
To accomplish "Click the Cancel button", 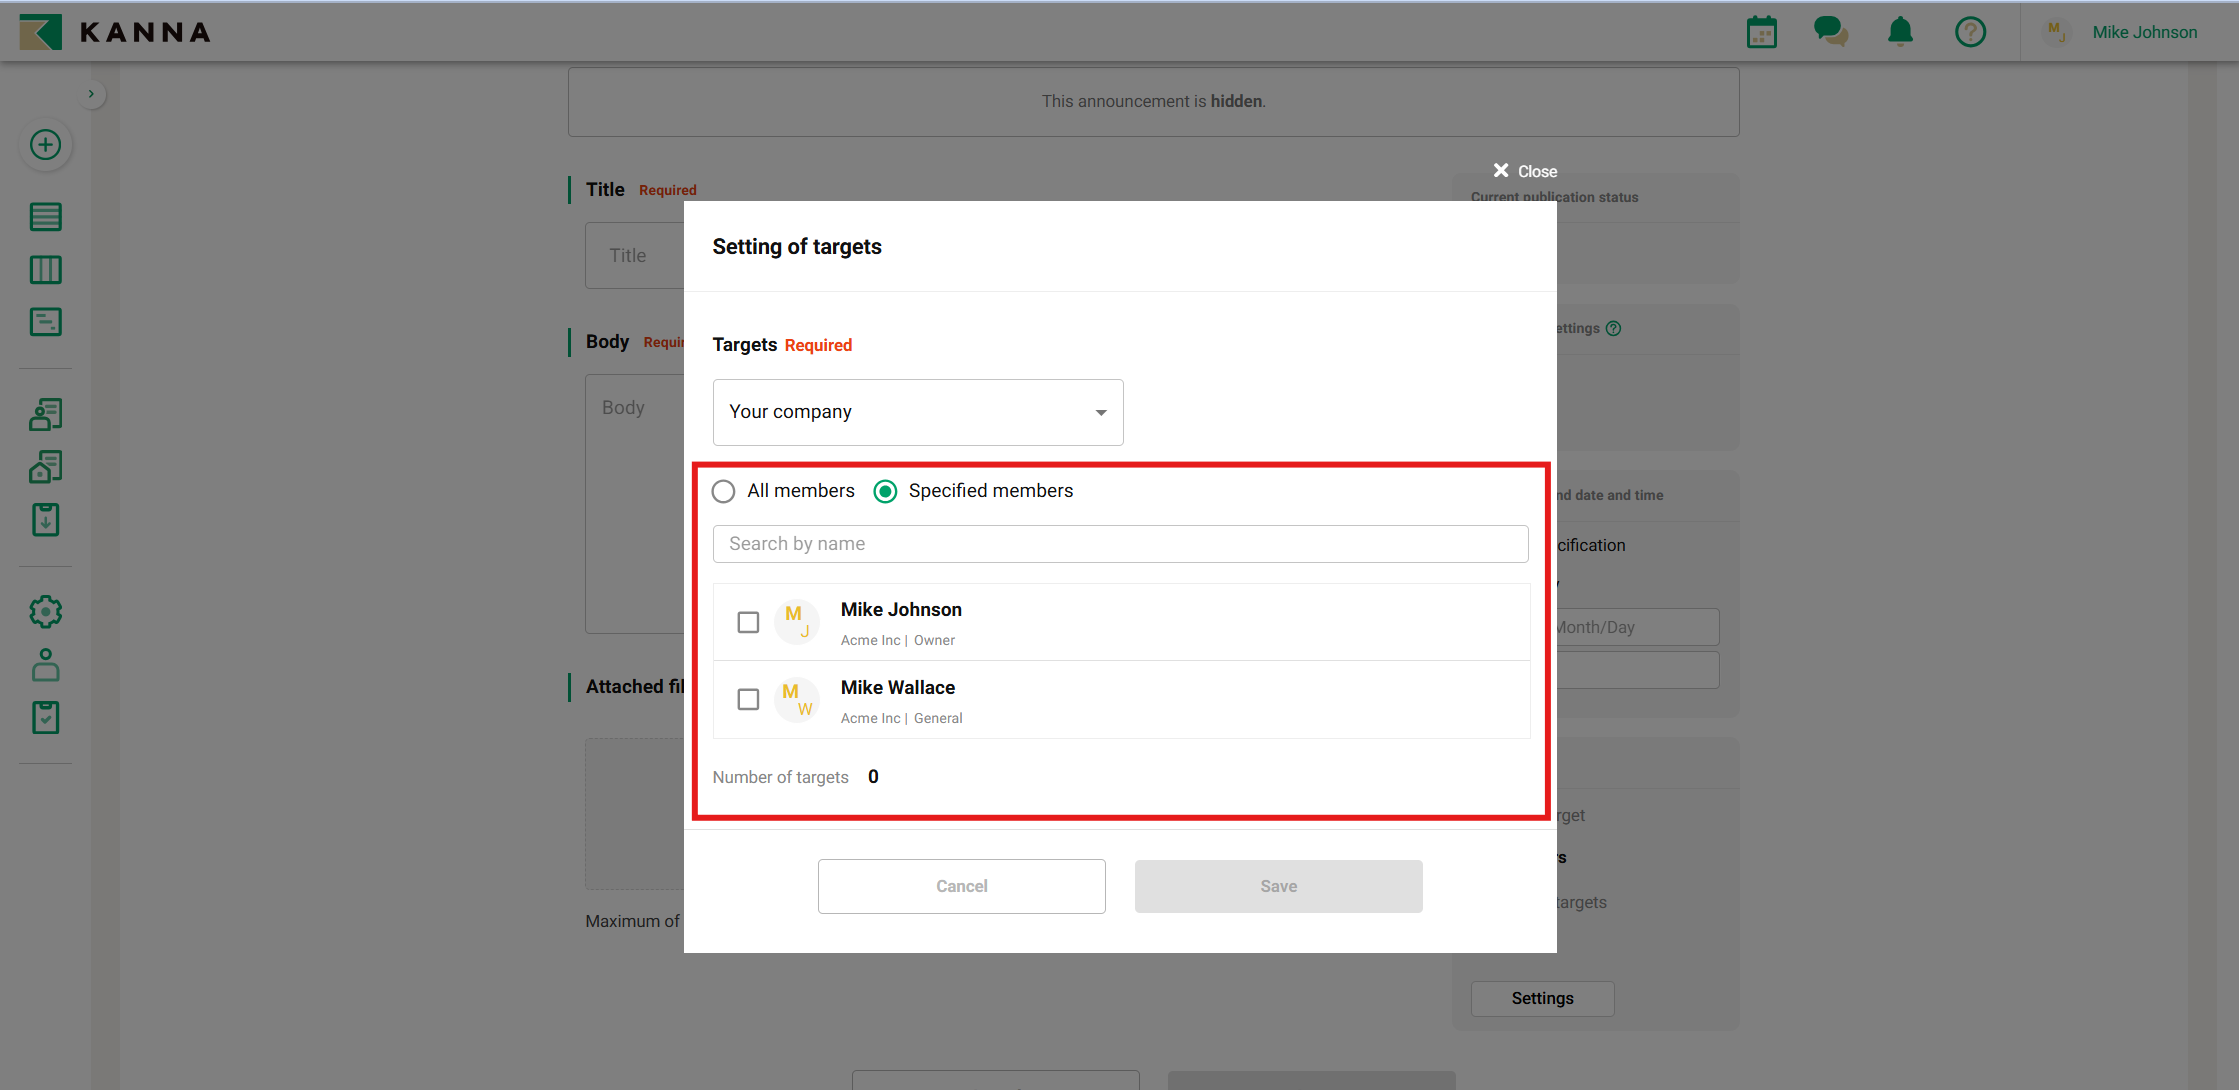I will tap(961, 886).
